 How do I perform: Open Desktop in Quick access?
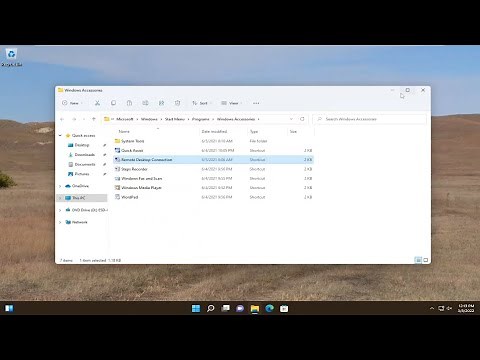coord(82,145)
